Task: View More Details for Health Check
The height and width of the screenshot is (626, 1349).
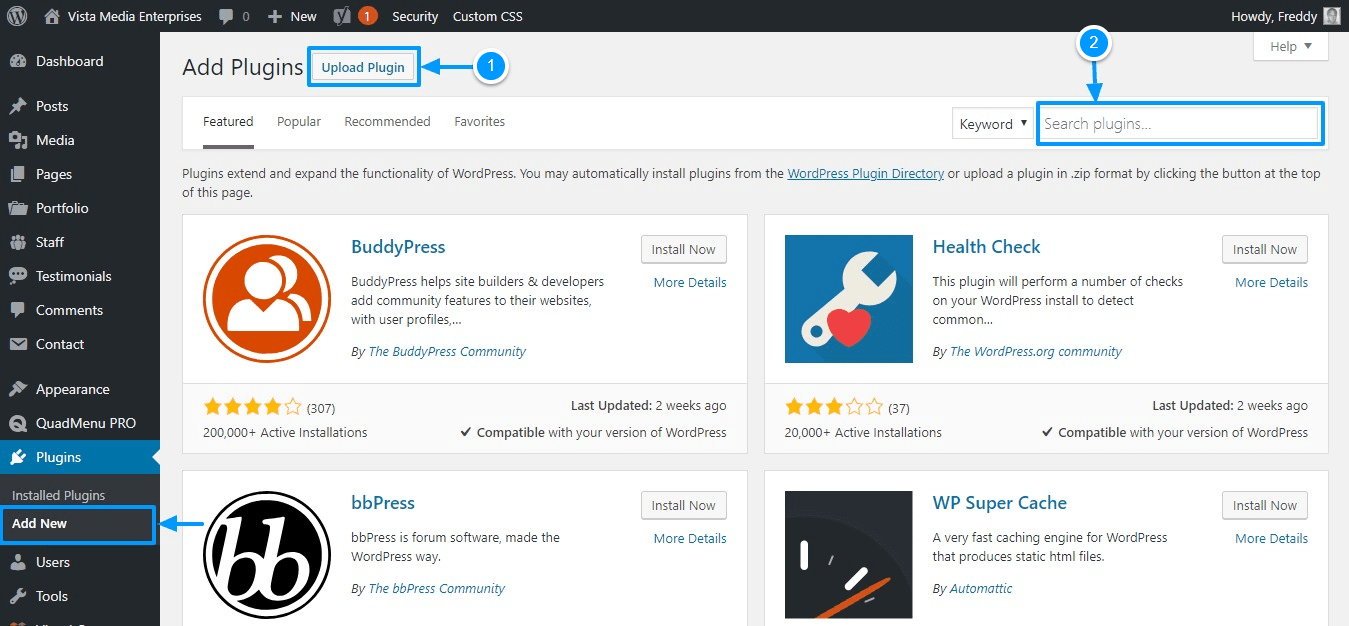Action: 1271,283
